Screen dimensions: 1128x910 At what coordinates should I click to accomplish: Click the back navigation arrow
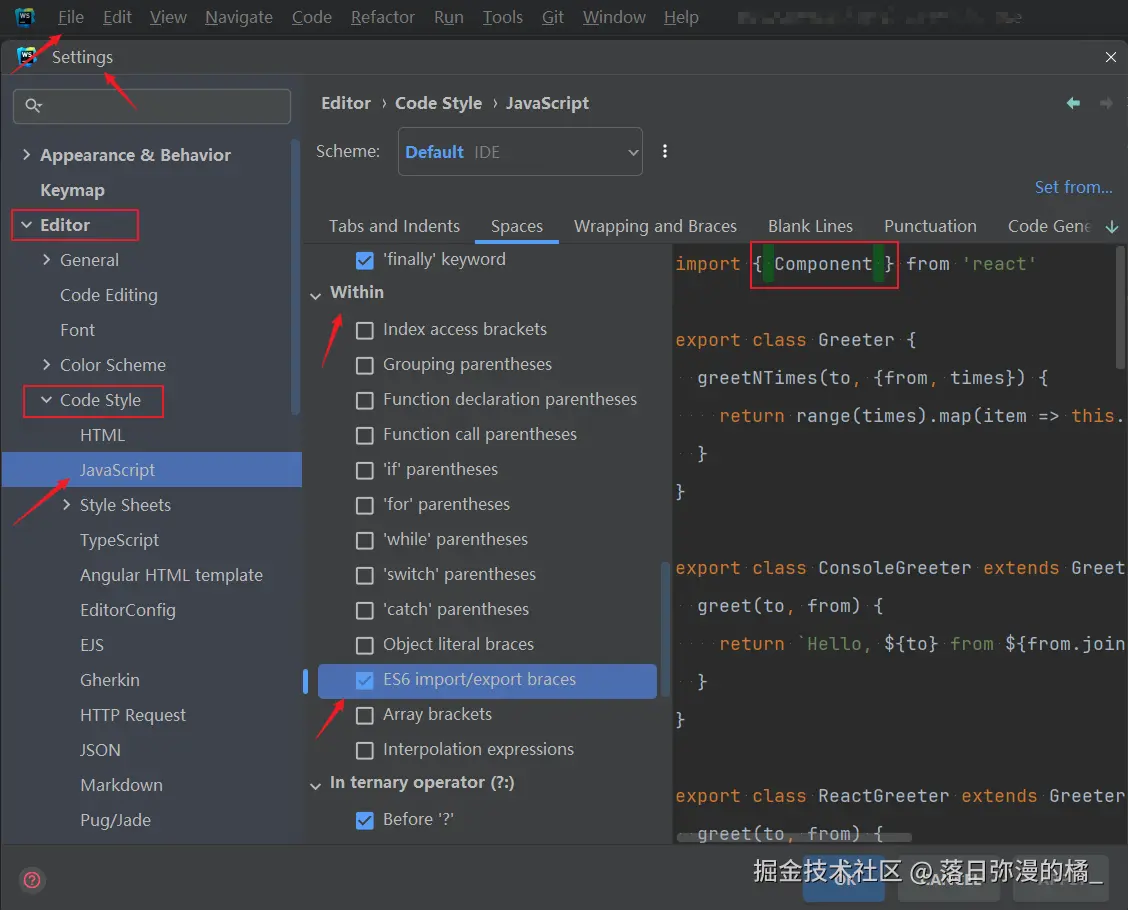click(1073, 103)
